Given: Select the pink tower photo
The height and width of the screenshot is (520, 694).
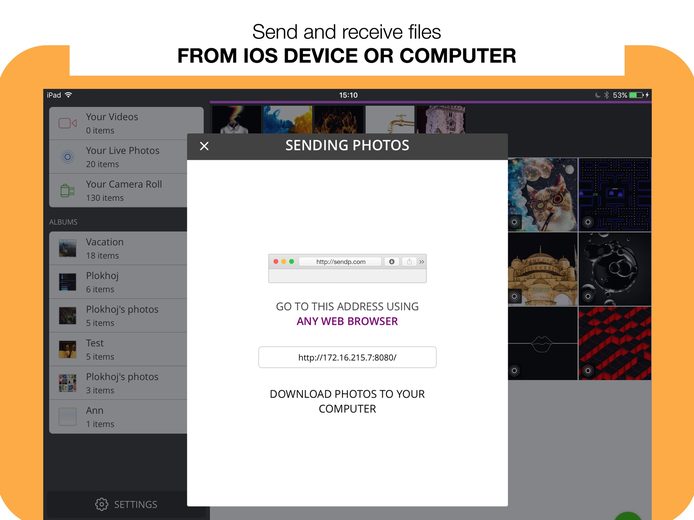Looking at the screenshot, I should tap(441, 119).
